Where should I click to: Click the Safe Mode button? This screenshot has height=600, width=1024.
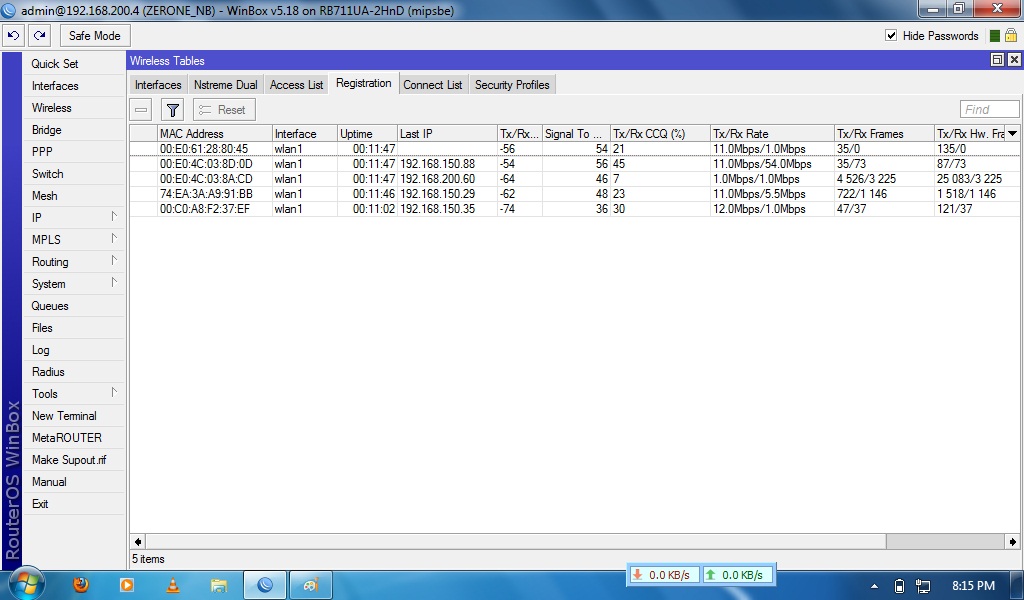pyautogui.click(x=95, y=36)
